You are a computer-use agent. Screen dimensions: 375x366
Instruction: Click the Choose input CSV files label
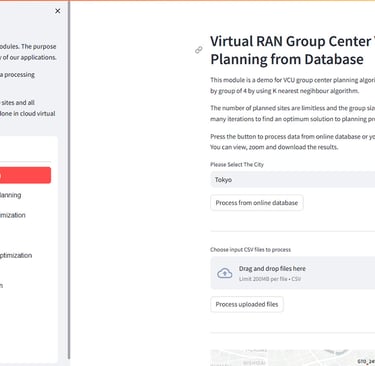pos(250,250)
